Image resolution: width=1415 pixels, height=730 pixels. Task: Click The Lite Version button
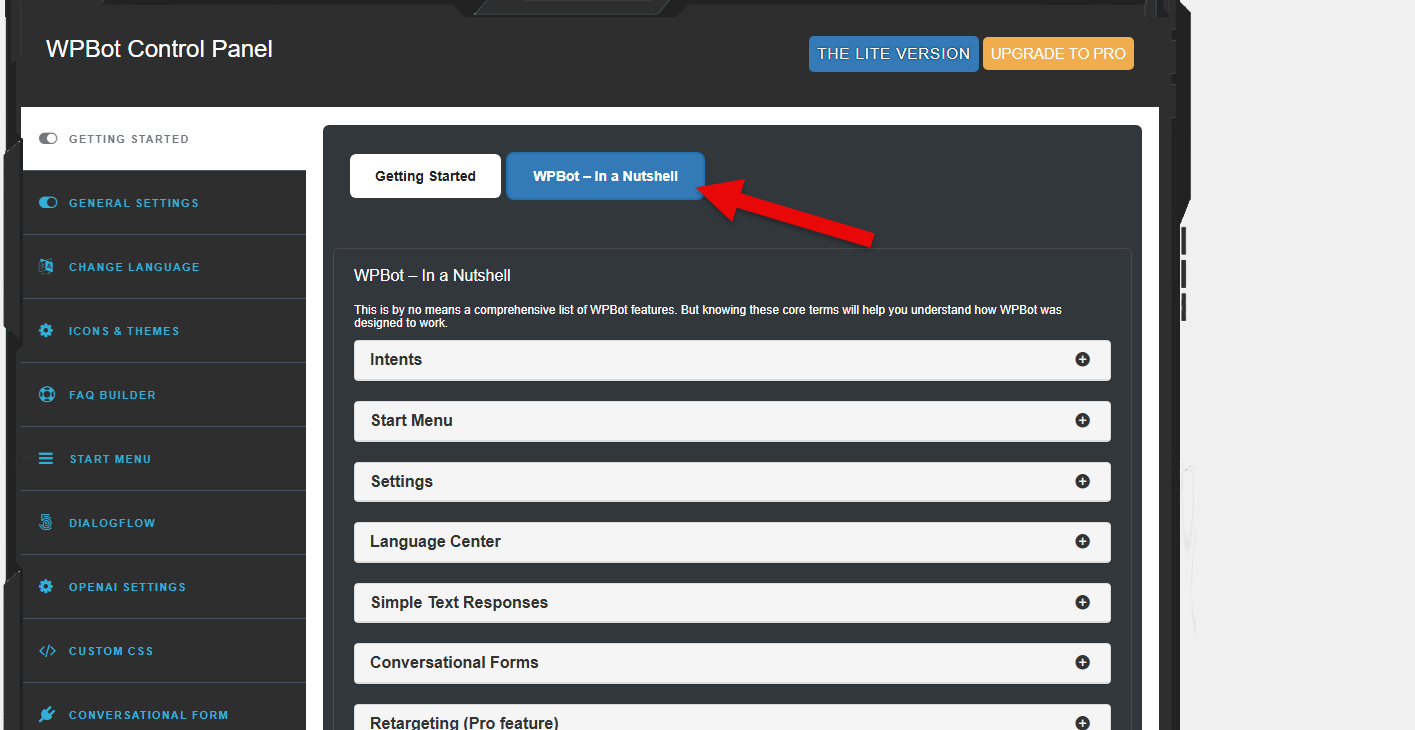(x=893, y=54)
